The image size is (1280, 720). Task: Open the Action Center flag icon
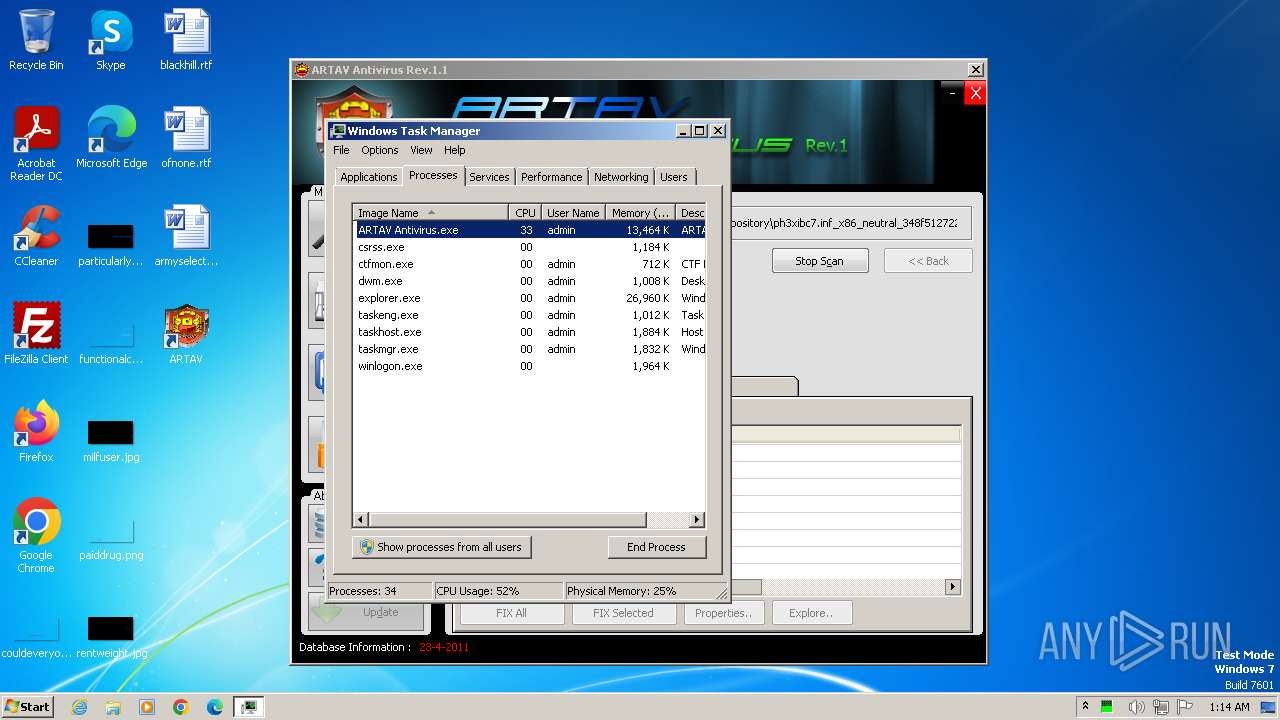coord(1185,707)
